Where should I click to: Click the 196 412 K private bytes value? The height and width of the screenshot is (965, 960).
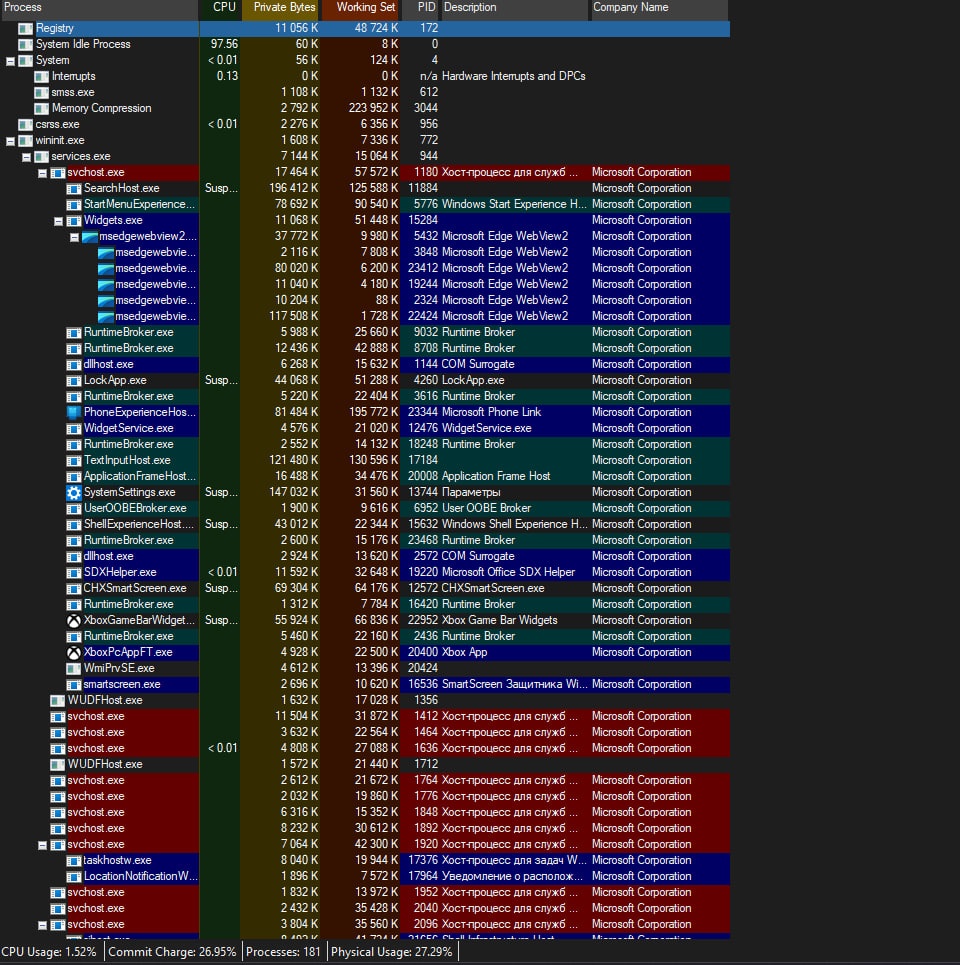coord(294,188)
